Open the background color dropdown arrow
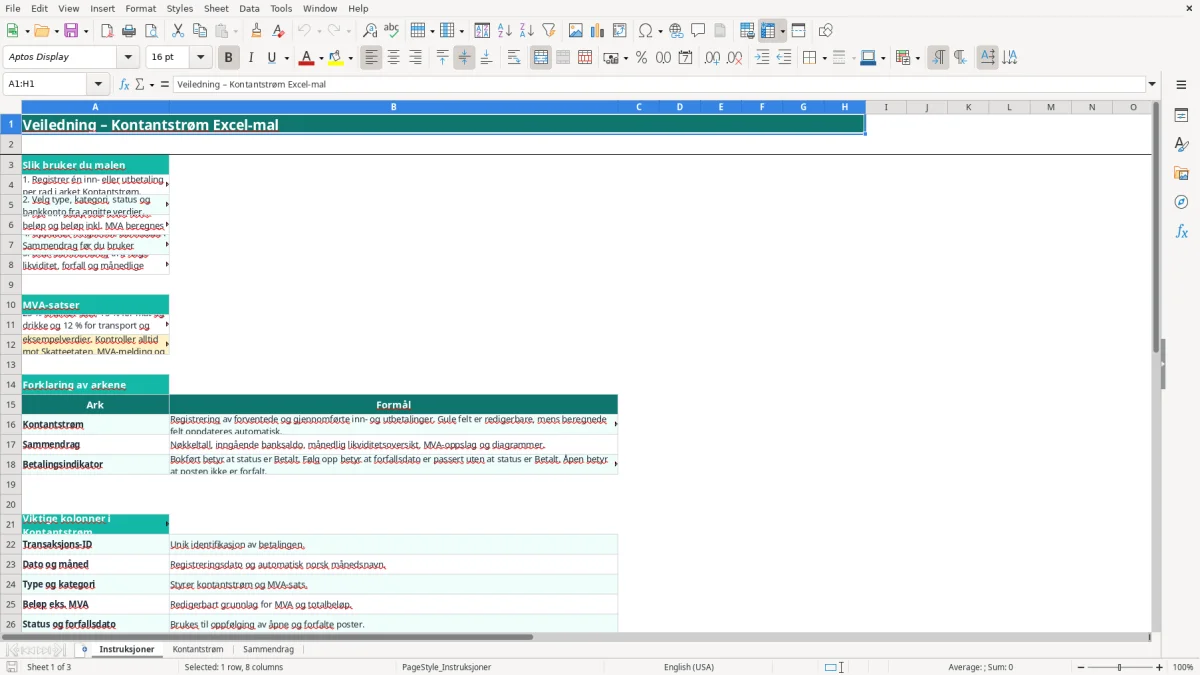The image size is (1200, 675). (350, 59)
